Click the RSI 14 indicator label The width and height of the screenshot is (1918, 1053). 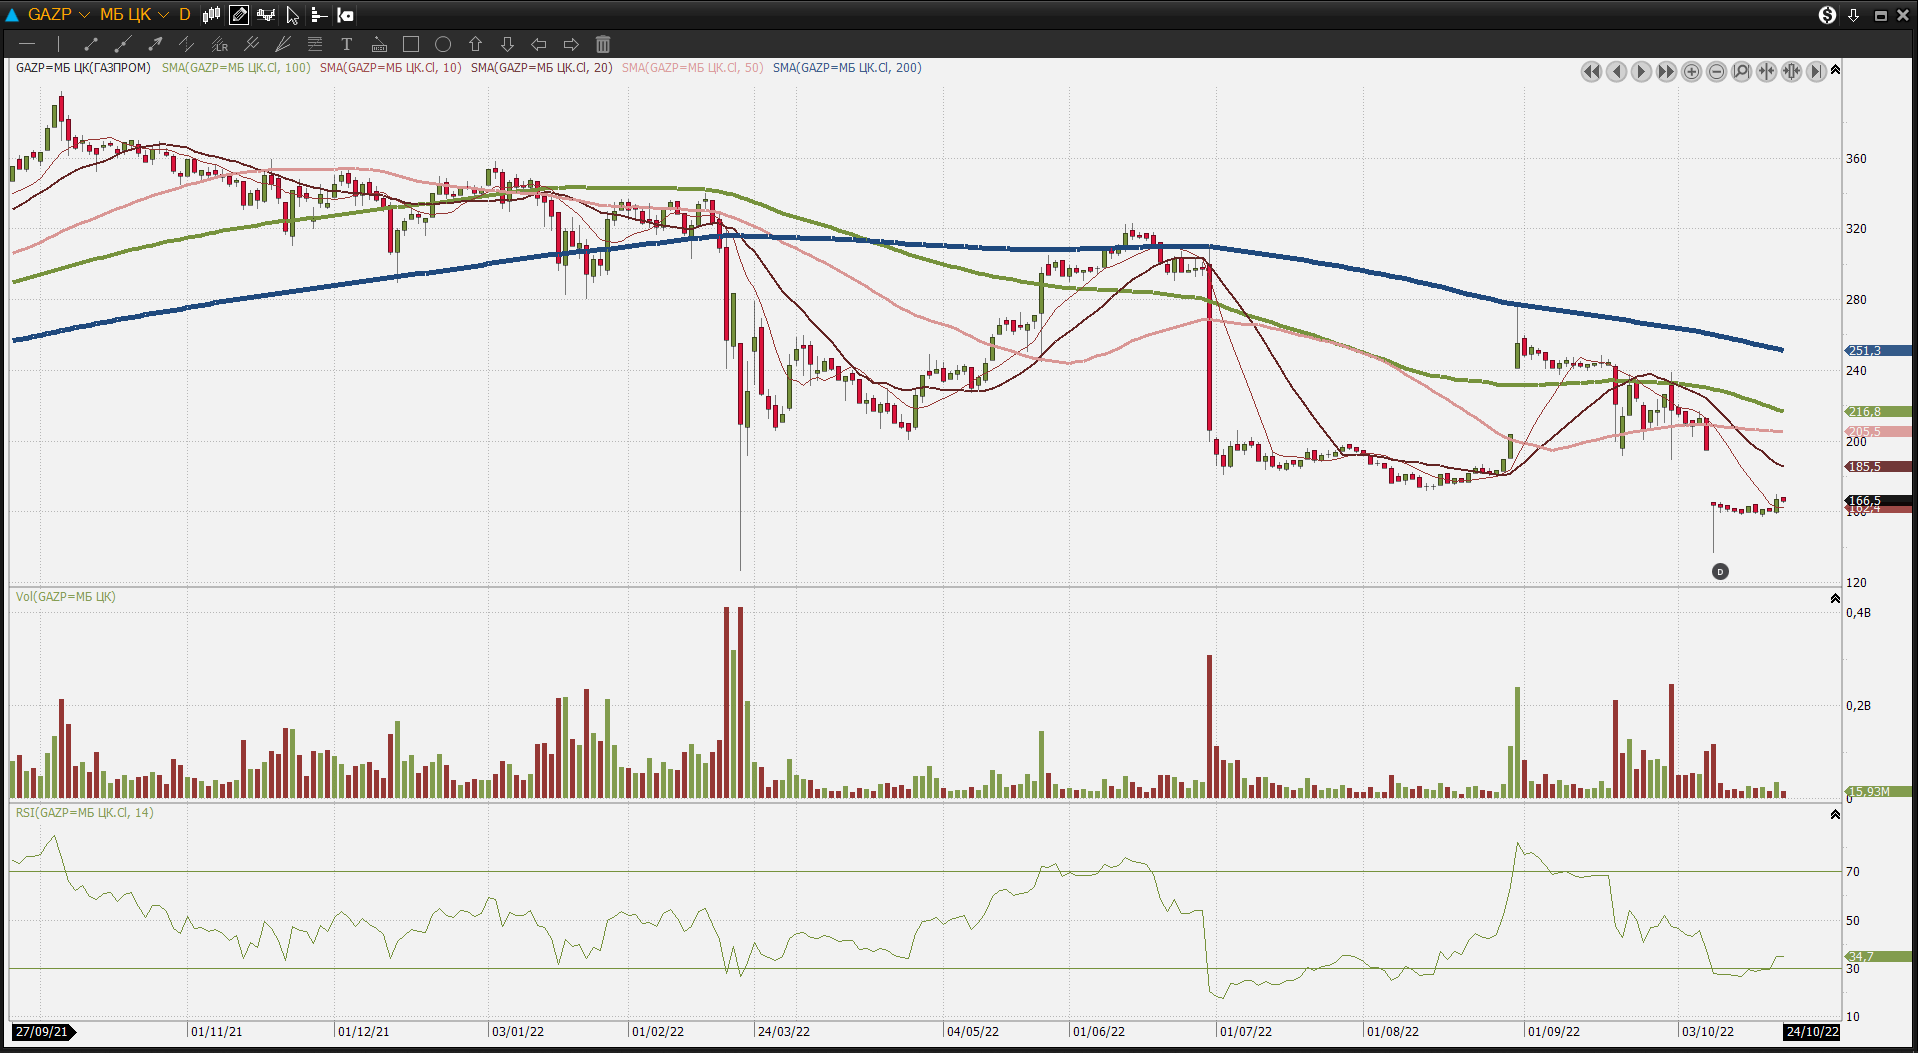[x=84, y=813]
